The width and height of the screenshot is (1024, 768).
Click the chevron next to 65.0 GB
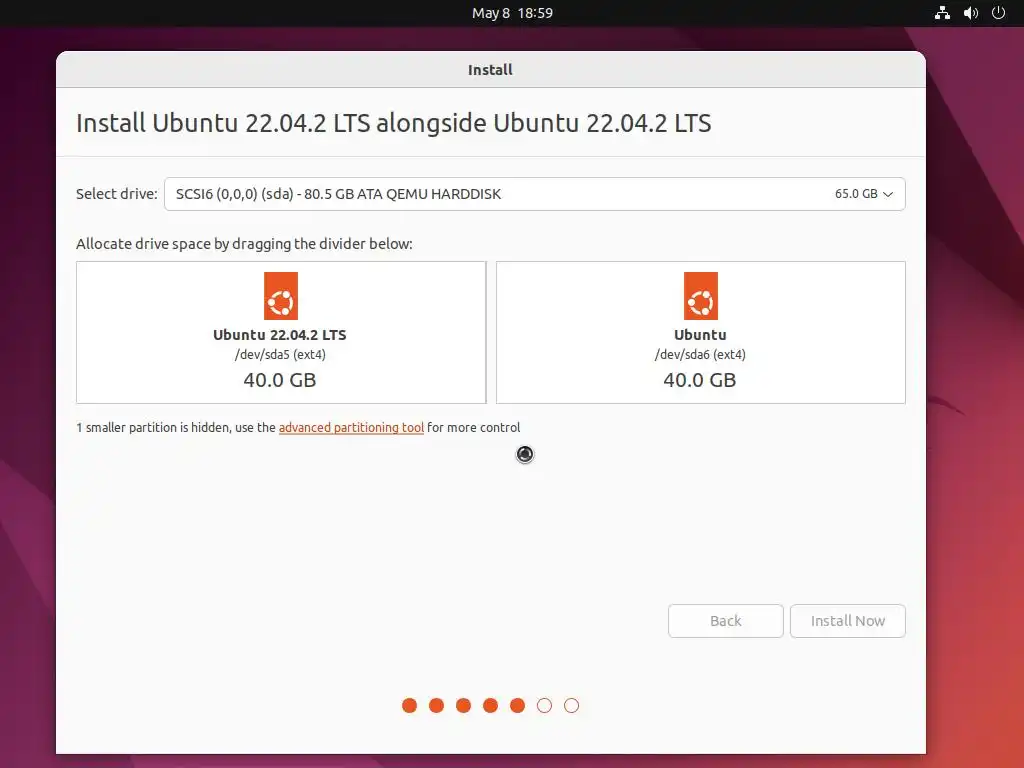coord(888,194)
